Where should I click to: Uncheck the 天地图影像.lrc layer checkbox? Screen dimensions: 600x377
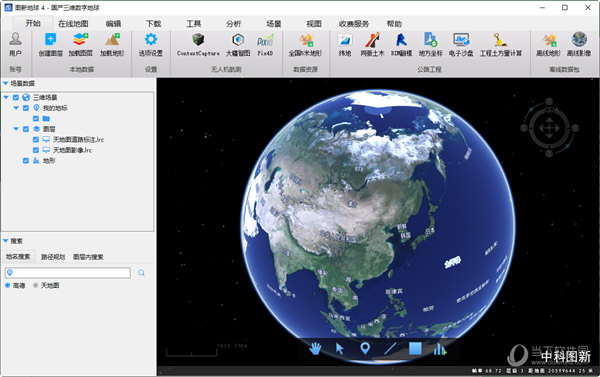point(36,150)
